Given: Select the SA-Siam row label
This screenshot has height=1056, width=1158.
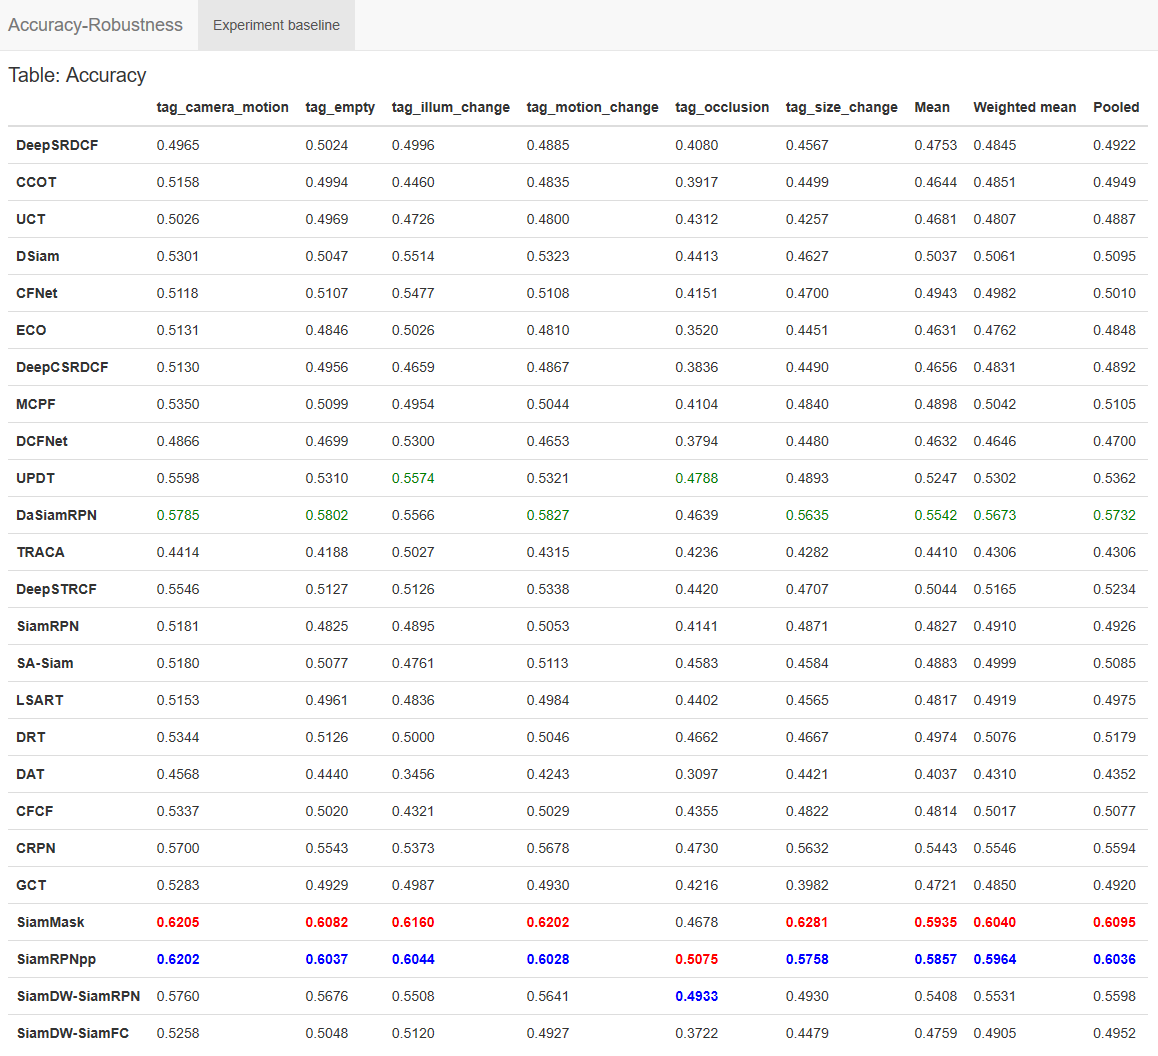Looking at the screenshot, I should 45,663.
